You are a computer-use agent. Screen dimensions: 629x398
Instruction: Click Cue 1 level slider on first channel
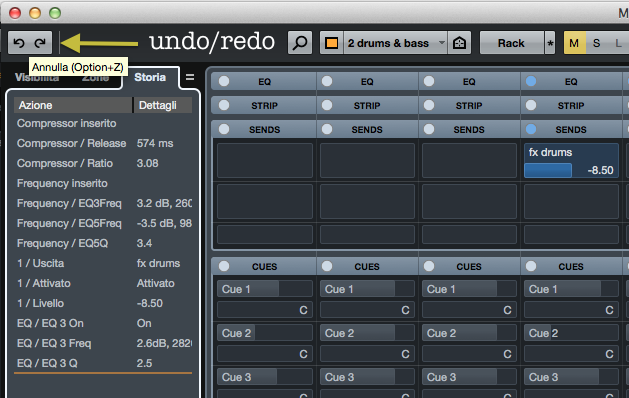coord(265,289)
